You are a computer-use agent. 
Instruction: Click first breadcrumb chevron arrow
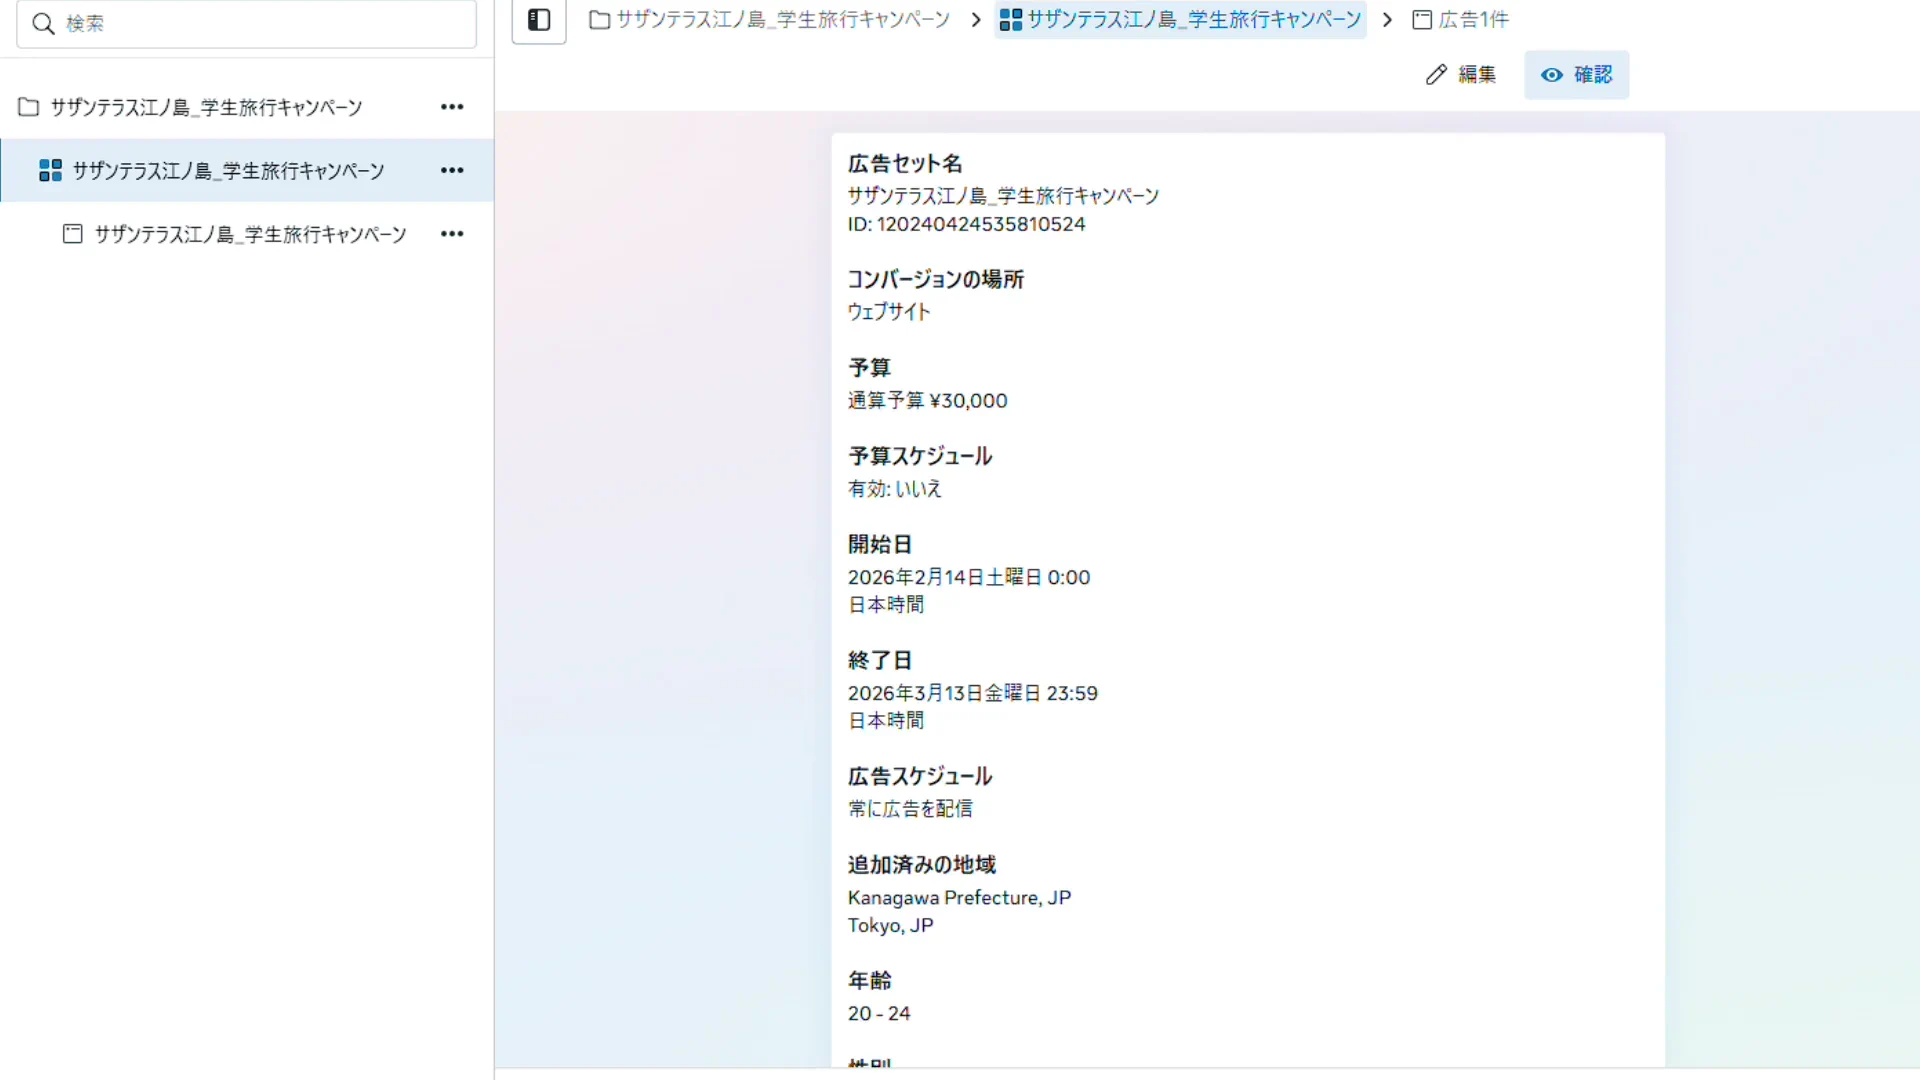[x=976, y=20]
